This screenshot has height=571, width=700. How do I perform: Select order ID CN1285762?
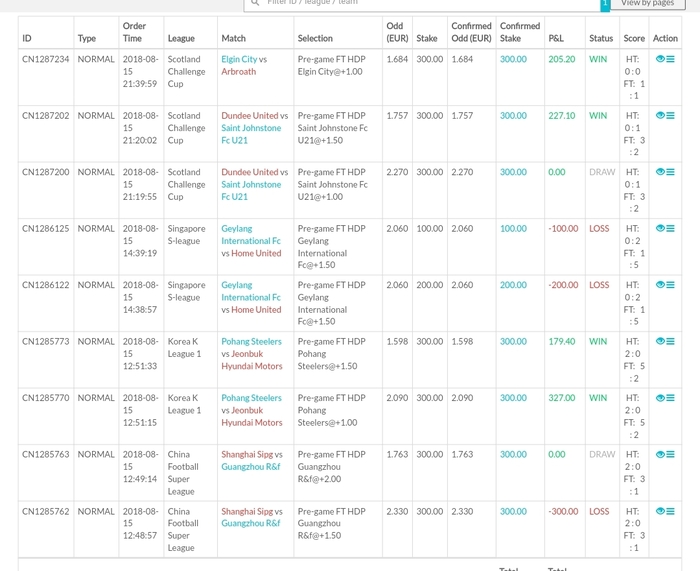(x=46, y=511)
